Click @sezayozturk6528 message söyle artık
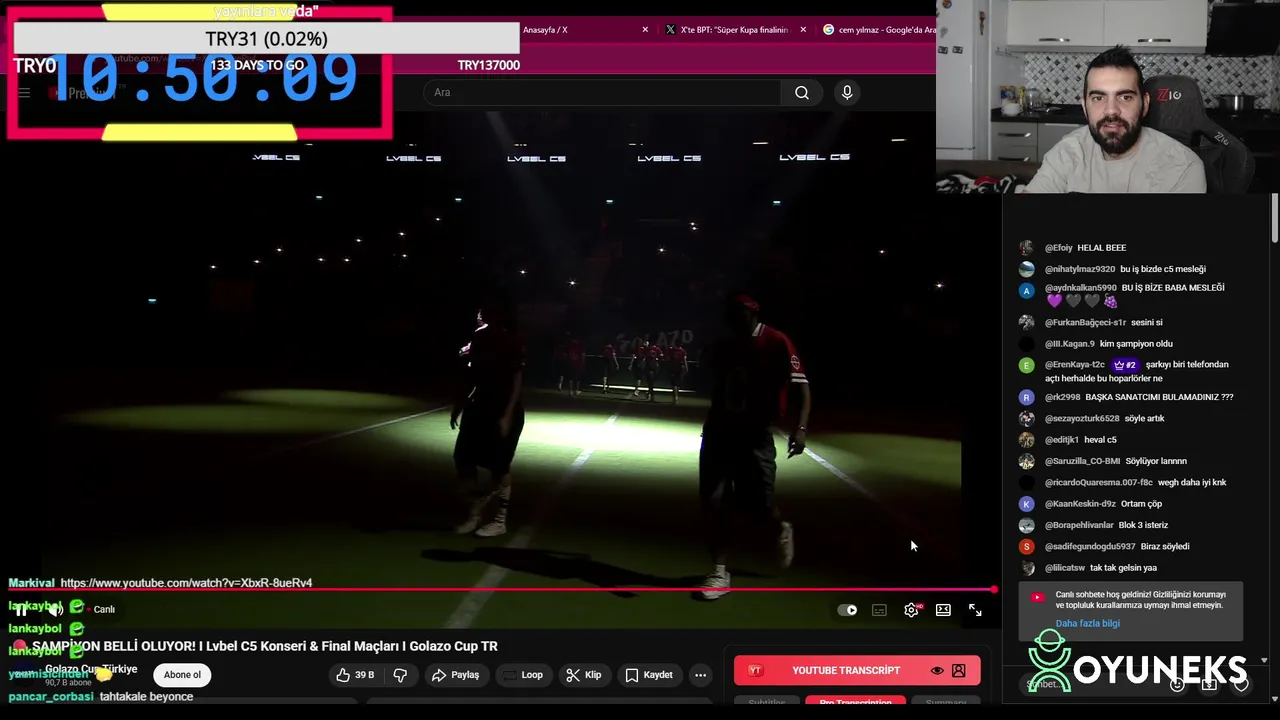The width and height of the screenshot is (1280, 720). pos(1144,419)
